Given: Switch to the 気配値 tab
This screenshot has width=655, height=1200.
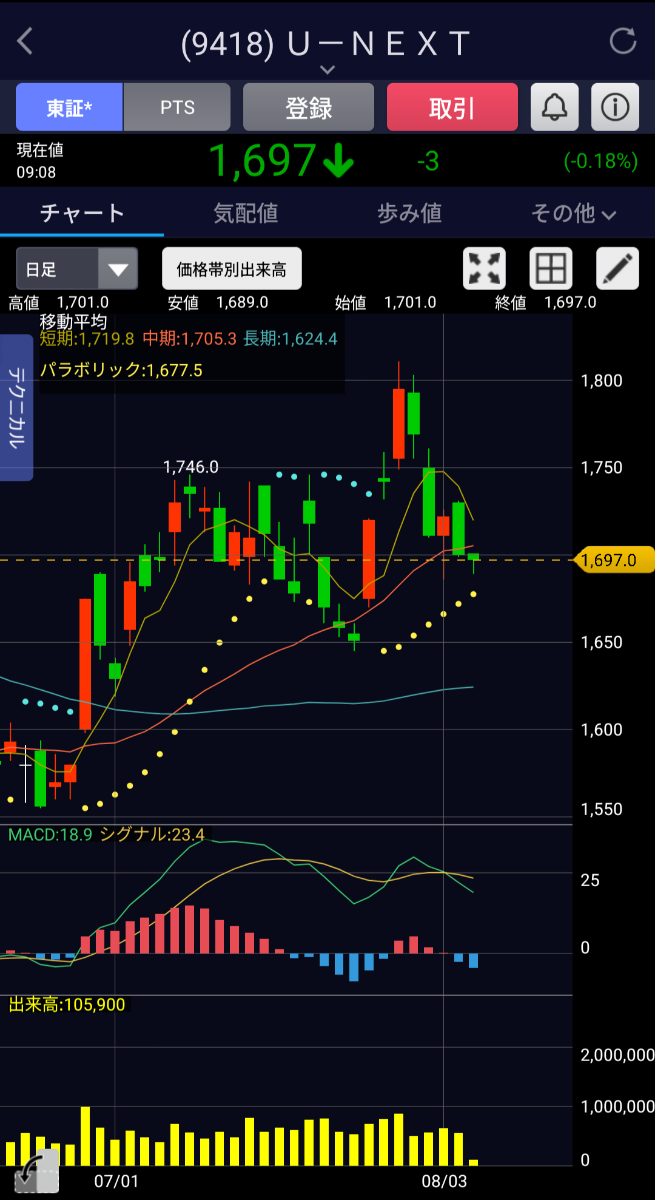Looking at the screenshot, I should (246, 212).
